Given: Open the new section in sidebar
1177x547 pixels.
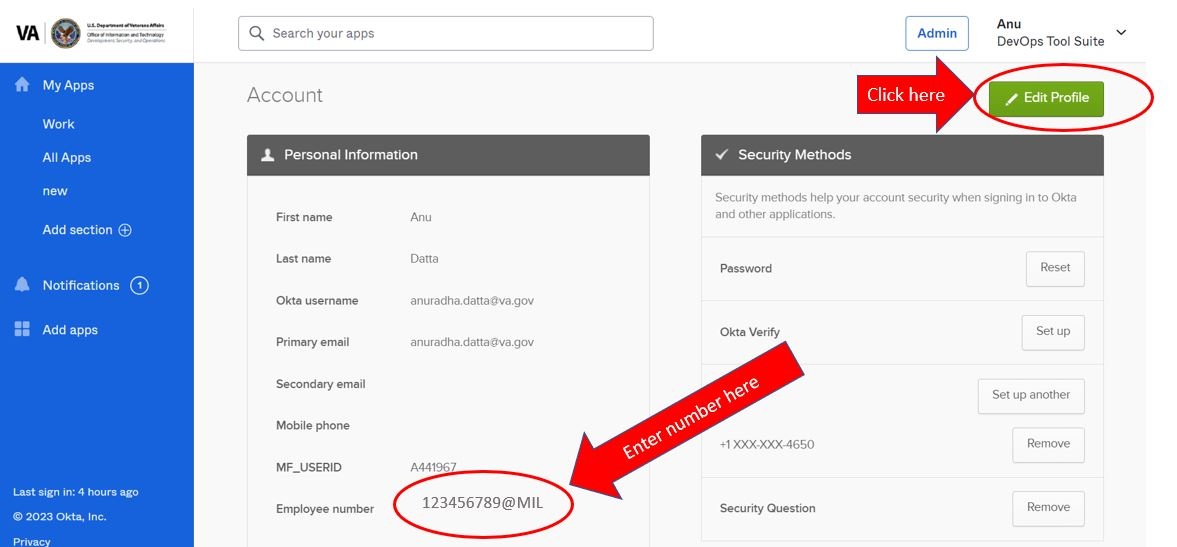Looking at the screenshot, I should pos(55,191).
